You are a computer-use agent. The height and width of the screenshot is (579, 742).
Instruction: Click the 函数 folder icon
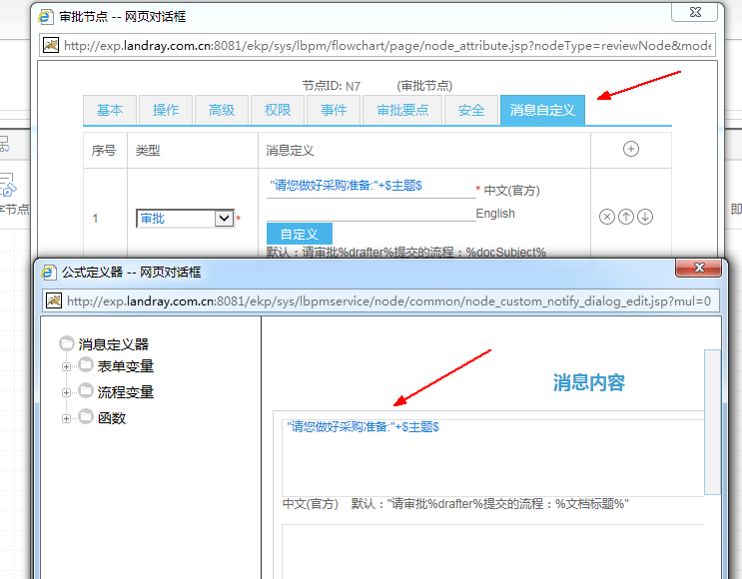[86, 418]
